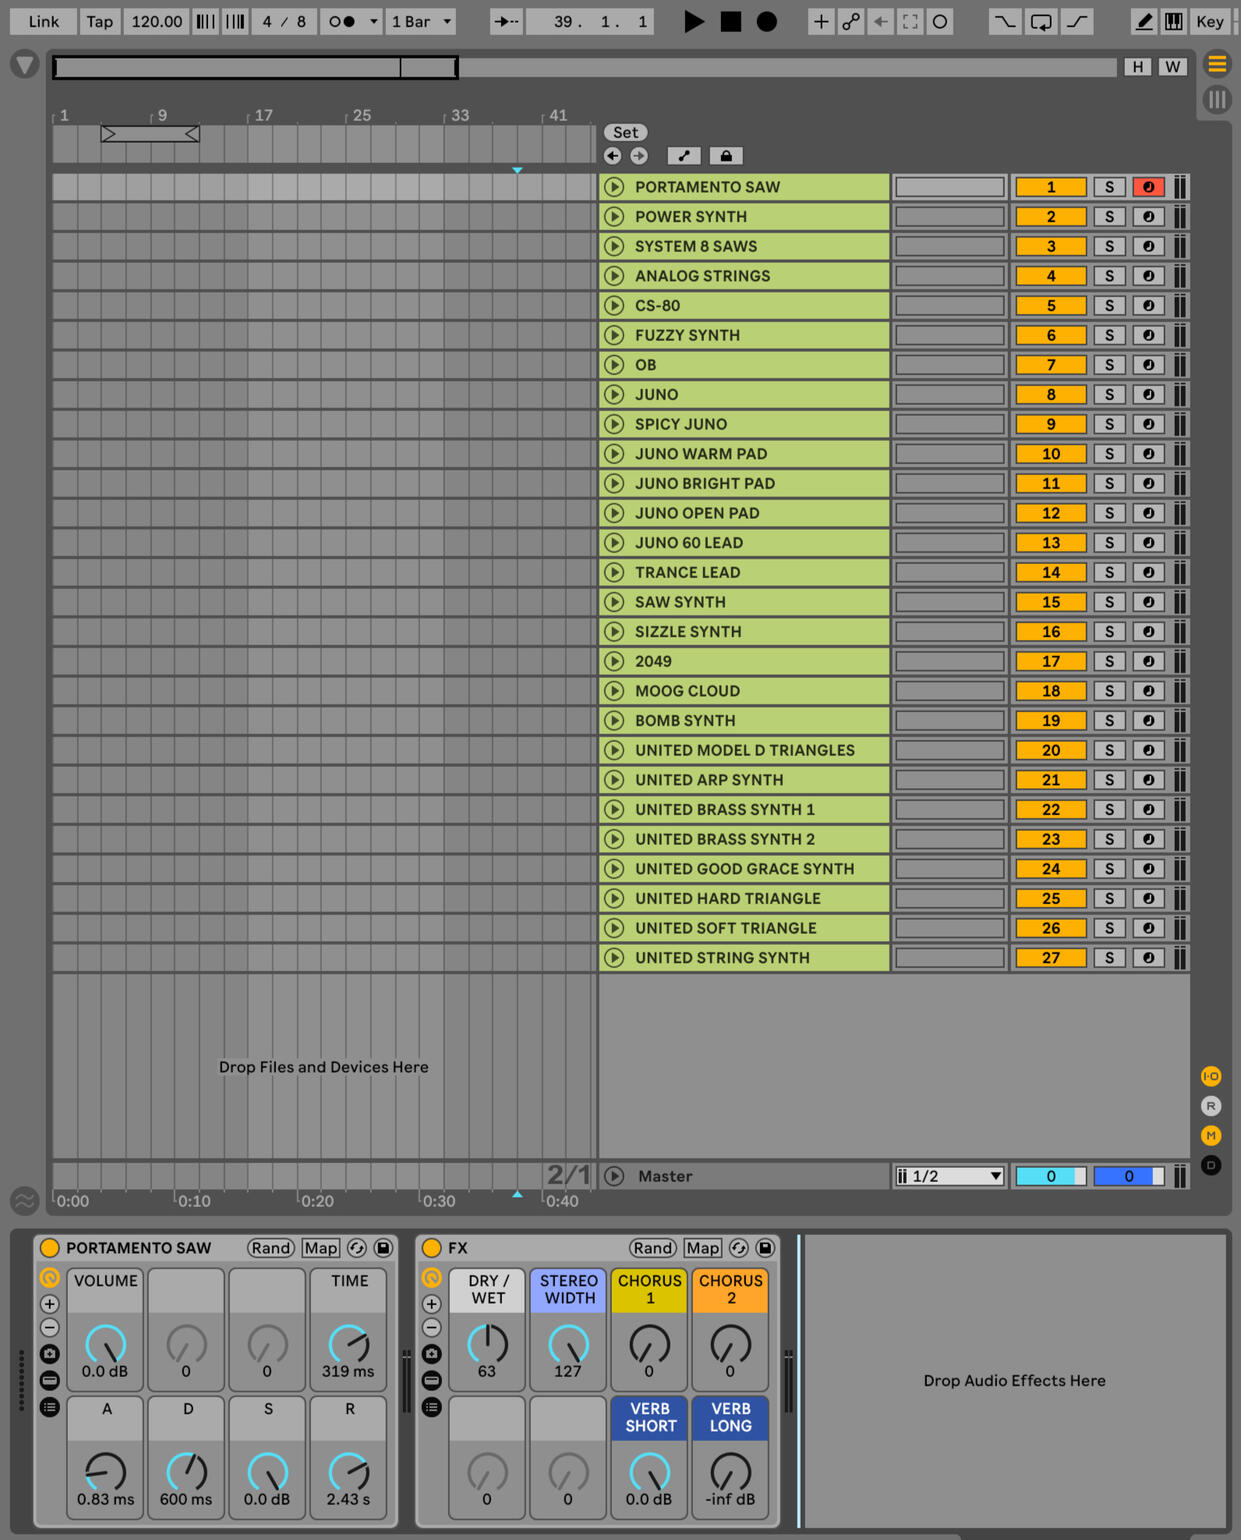Screen dimensions: 1241x1540
Task: Jump to the previous locator arrow
Action: tap(613, 156)
